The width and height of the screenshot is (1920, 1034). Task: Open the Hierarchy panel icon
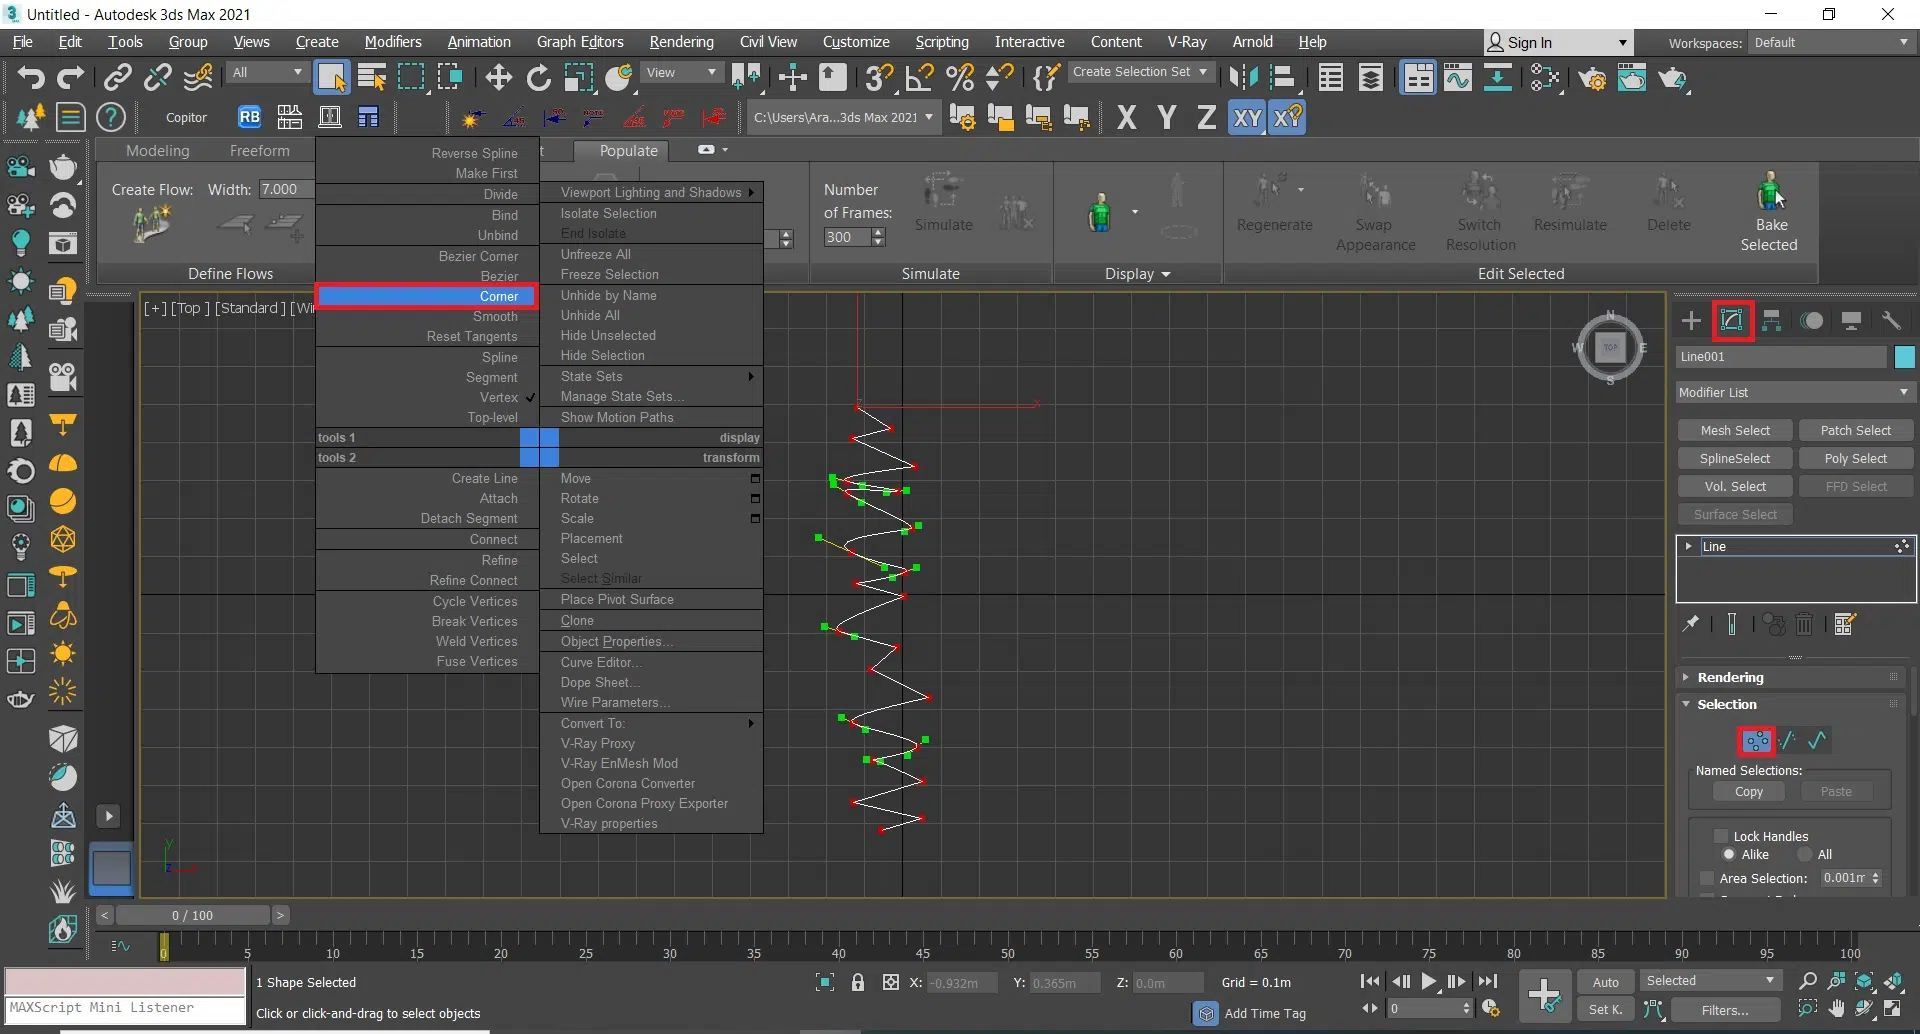pyautogui.click(x=1772, y=320)
